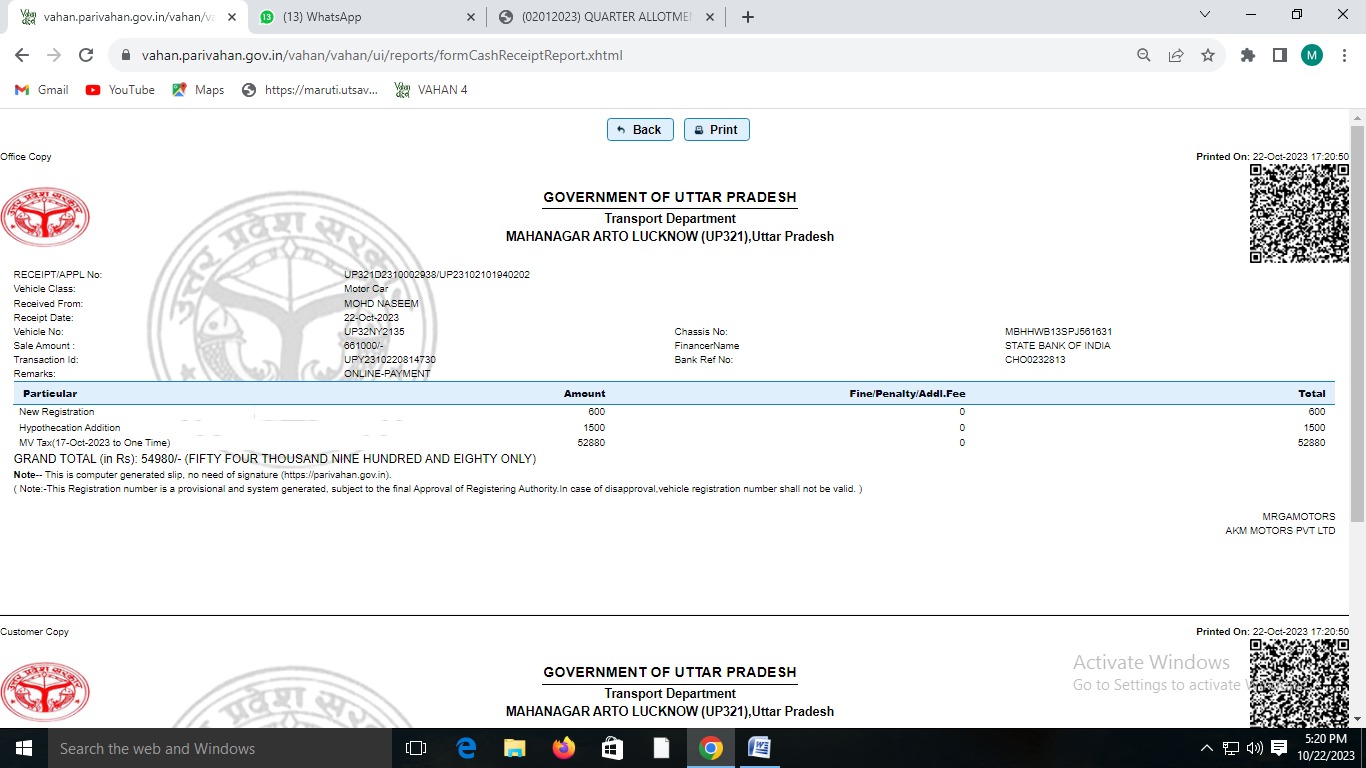The height and width of the screenshot is (768, 1366).
Task: Click the GRAND TOTAL line
Action: tap(275, 459)
